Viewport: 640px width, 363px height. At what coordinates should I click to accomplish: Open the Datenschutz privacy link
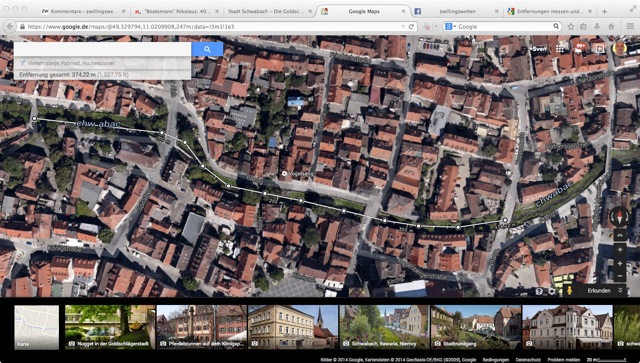528,360
